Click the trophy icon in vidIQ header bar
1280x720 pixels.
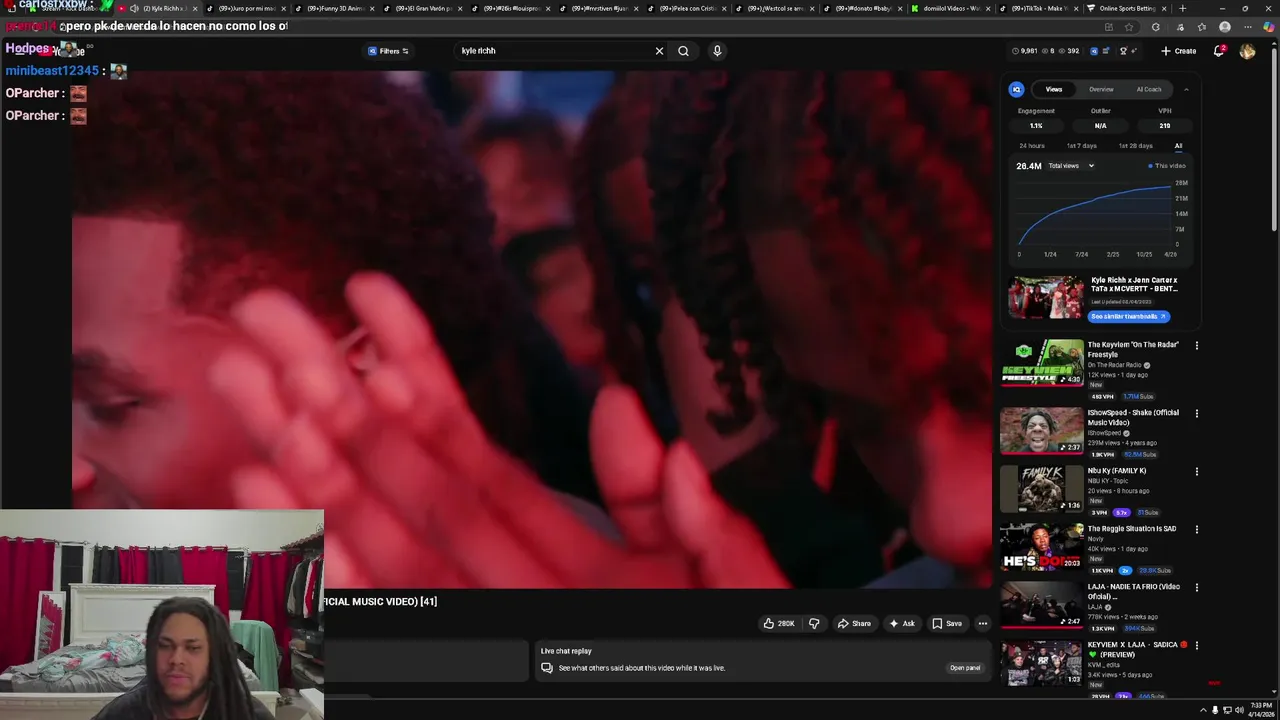(1123, 51)
